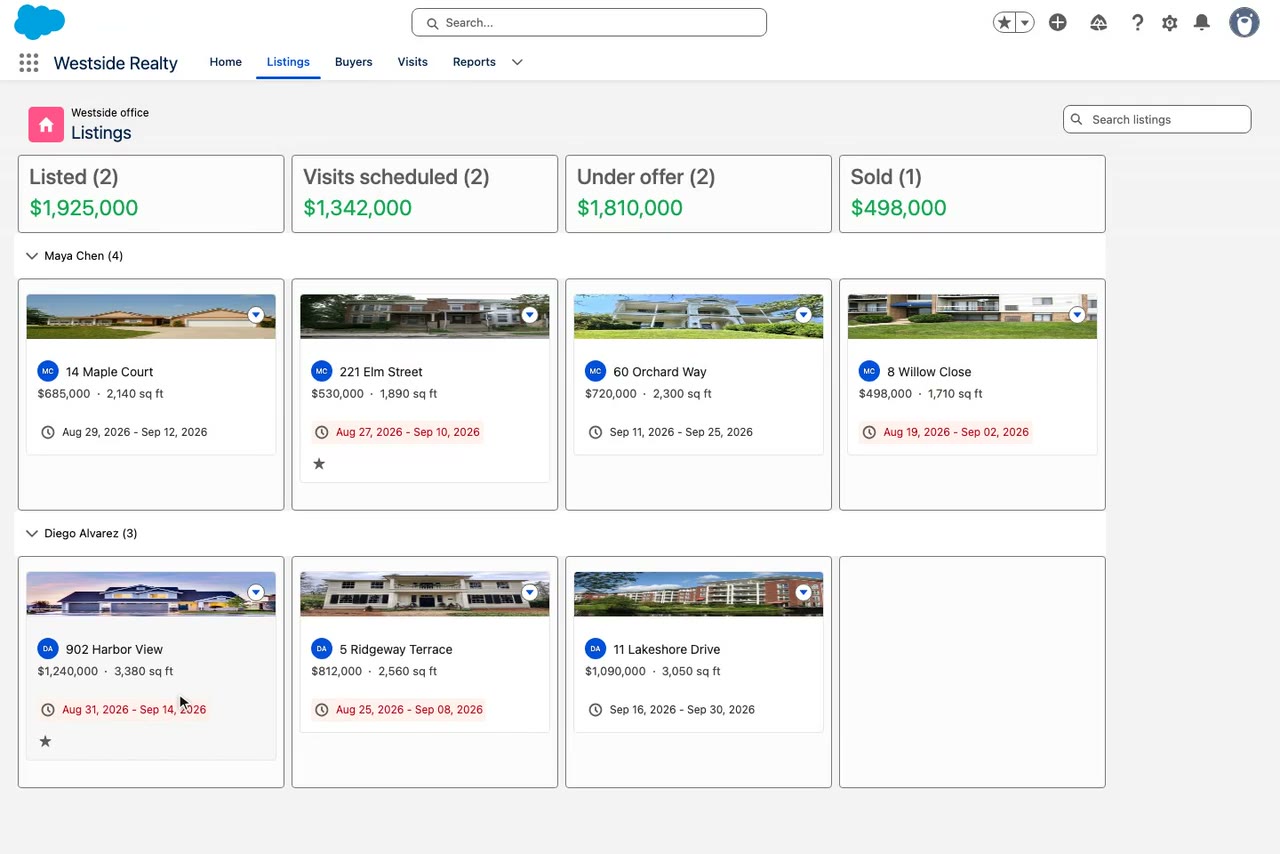Screen dimensions: 1280x854
Task: Toggle the star on 902 Harbor View card
Action: coord(45,742)
